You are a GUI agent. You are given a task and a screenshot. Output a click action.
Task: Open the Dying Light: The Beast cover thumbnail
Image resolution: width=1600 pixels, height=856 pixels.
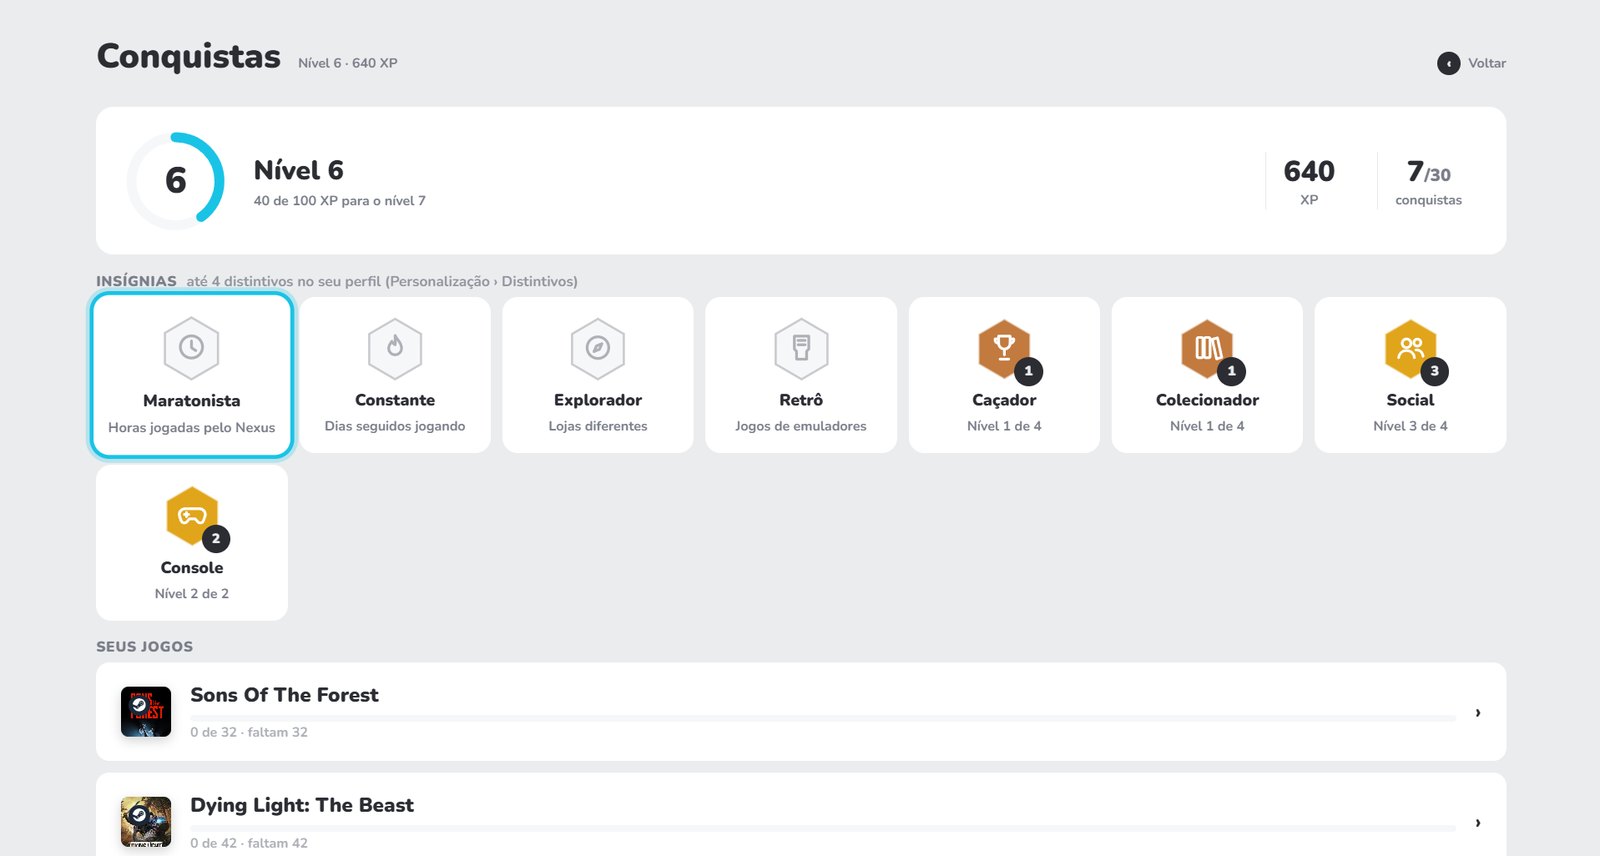tap(146, 822)
